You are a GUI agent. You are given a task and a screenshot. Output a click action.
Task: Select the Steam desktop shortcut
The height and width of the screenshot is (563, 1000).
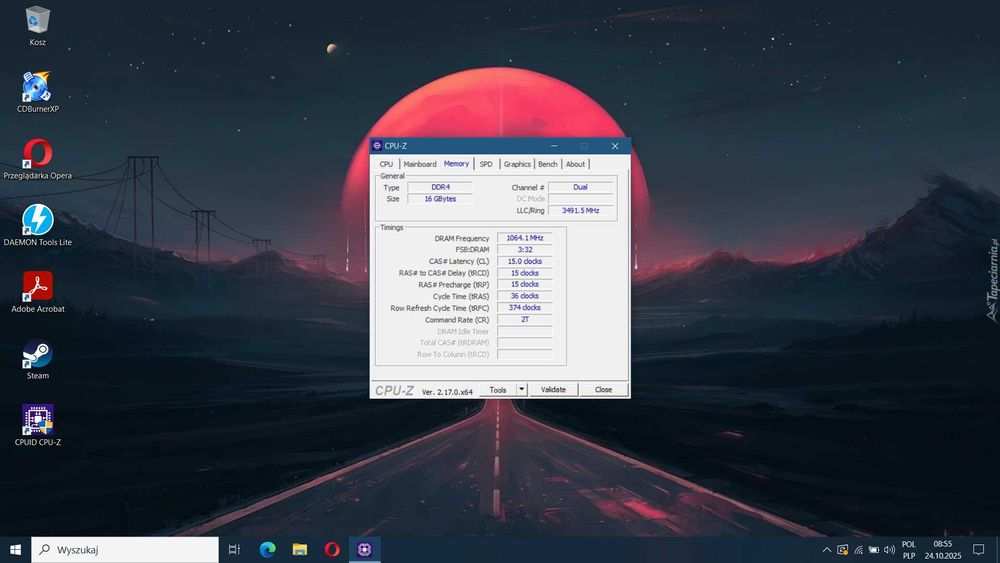pyautogui.click(x=37, y=358)
